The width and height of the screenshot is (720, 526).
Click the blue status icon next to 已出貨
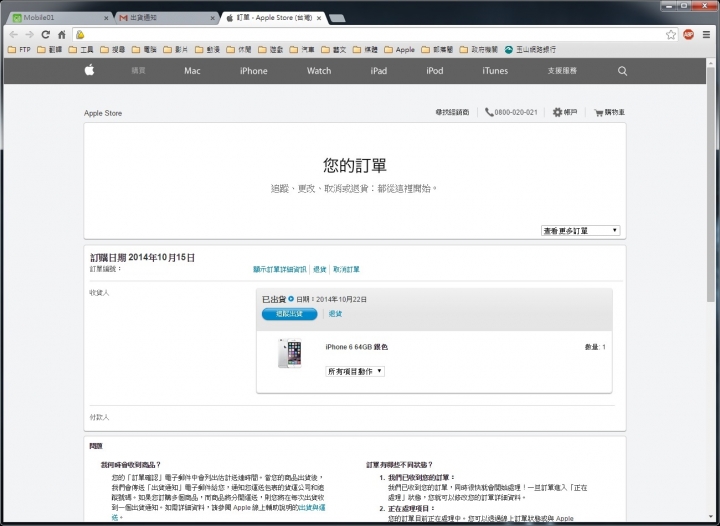(291, 299)
